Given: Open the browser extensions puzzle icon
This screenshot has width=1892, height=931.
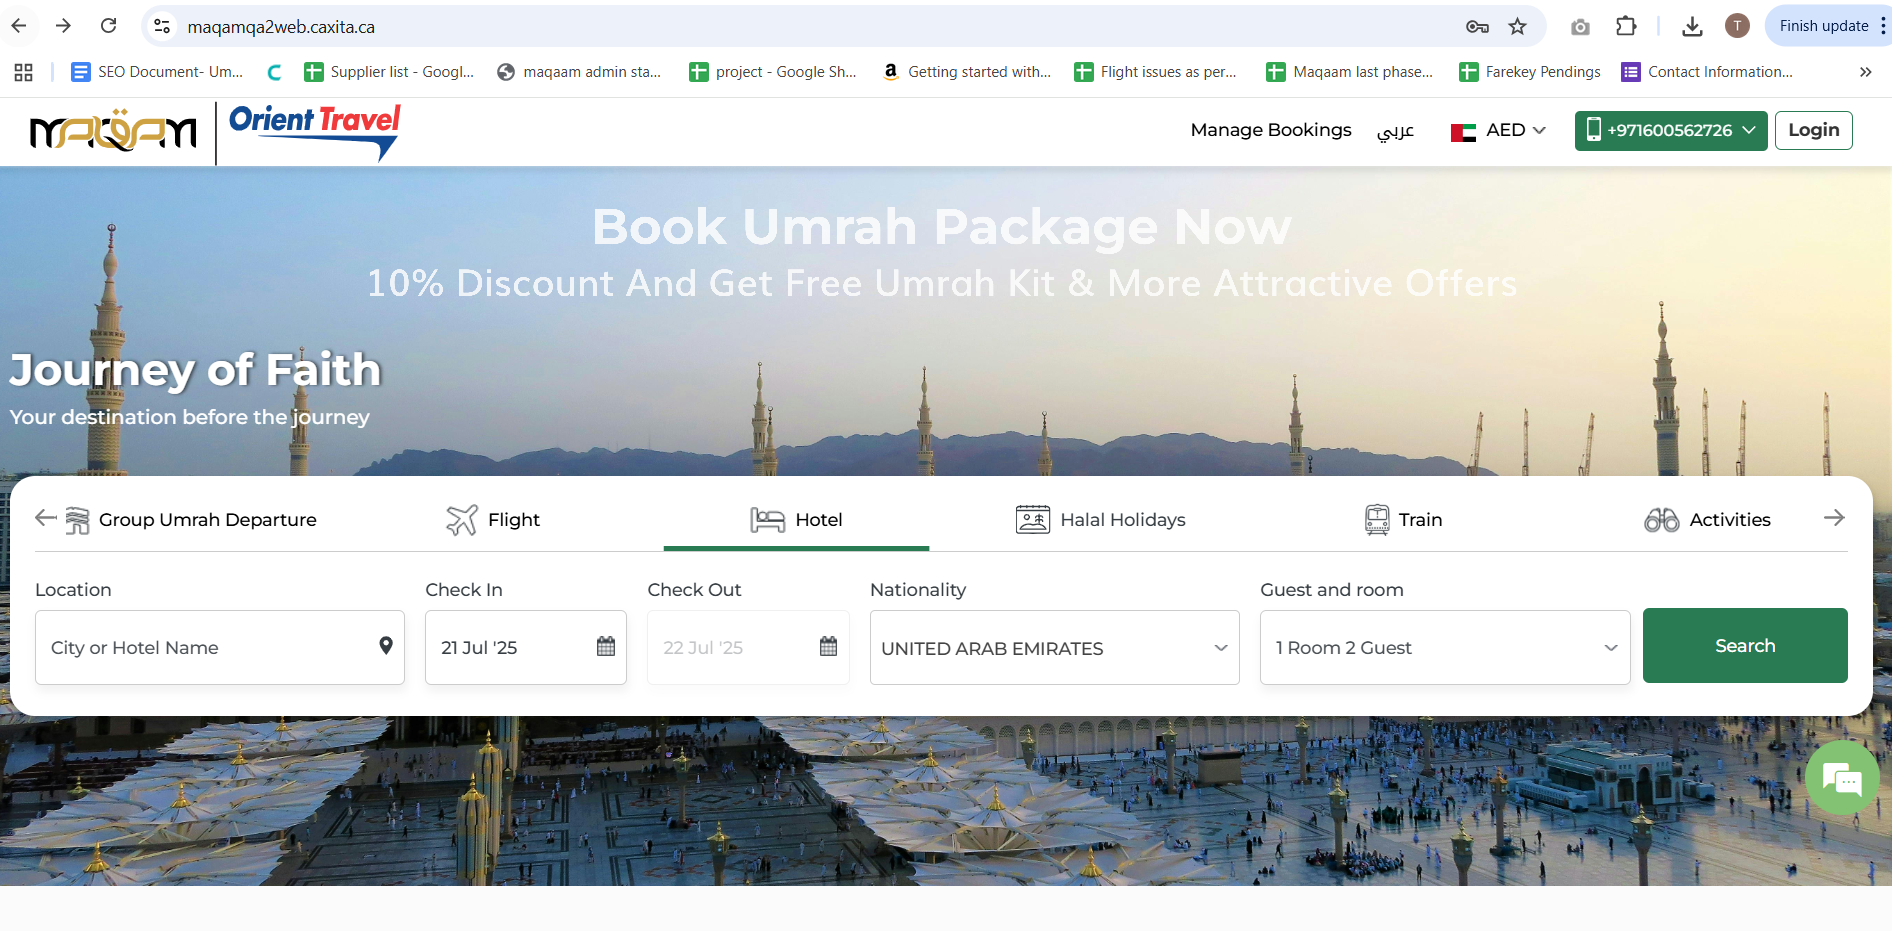Looking at the screenshot, I should tap(1626, 27).
